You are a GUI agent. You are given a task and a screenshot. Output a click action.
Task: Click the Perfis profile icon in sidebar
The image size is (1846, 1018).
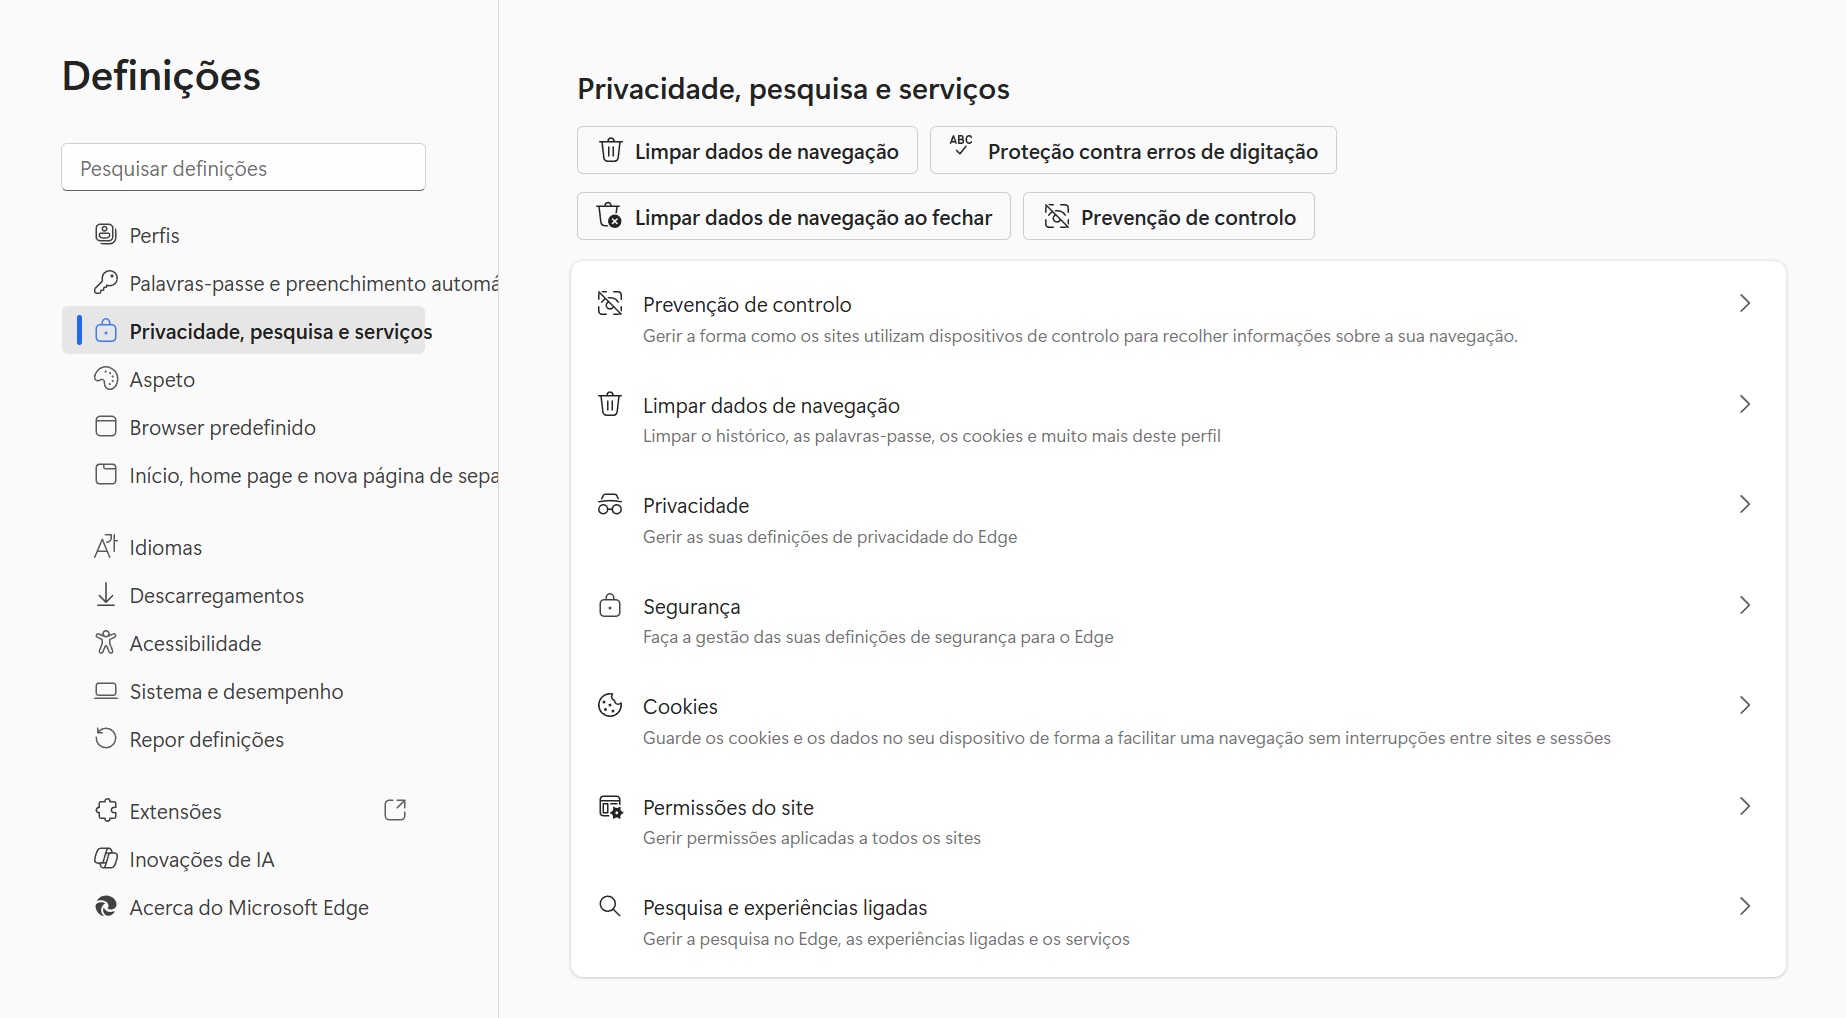(105, 234)
